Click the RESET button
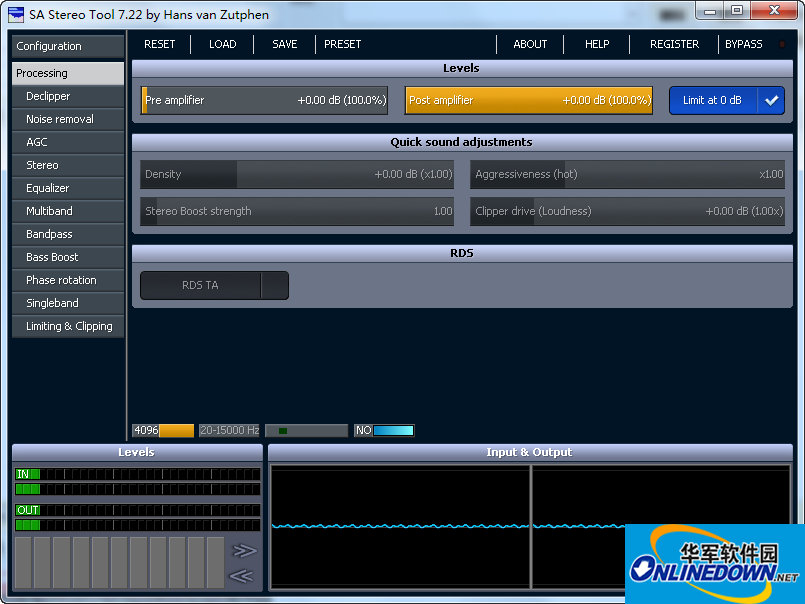 (x=159, y=44)
